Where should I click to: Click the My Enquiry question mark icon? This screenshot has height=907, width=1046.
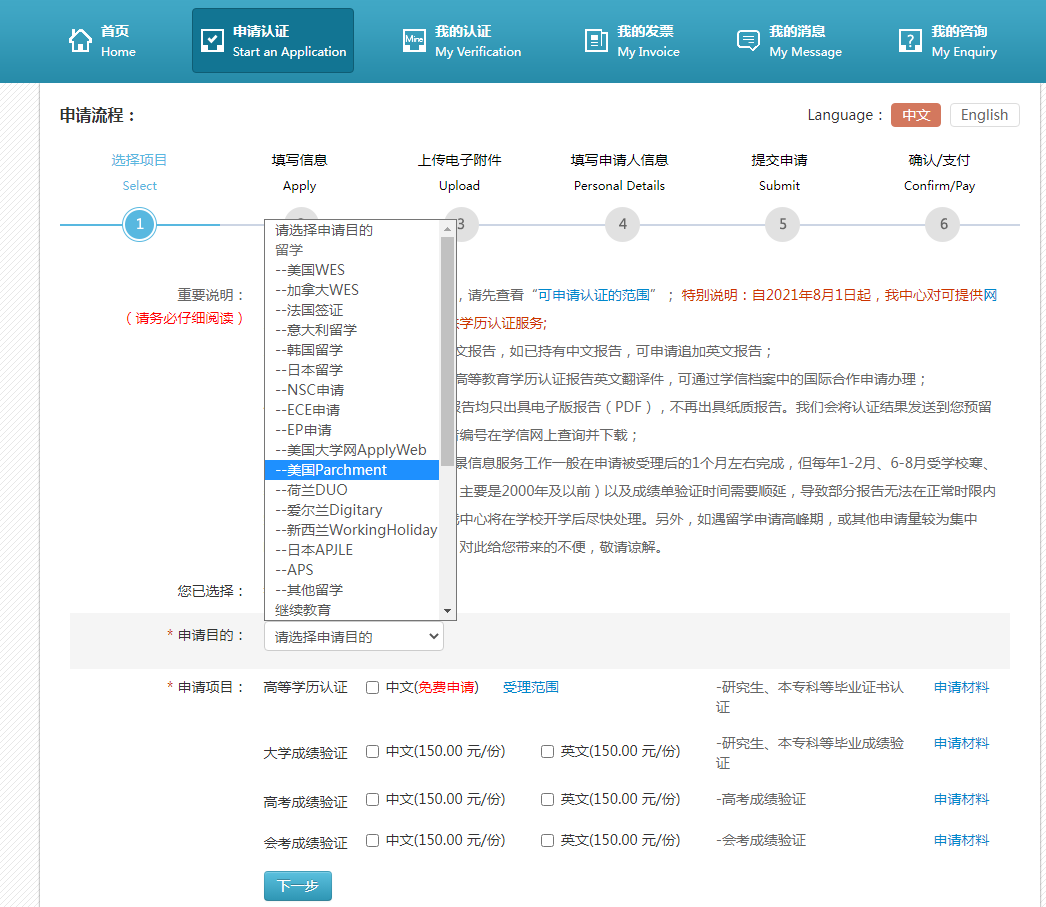[908, 39]
